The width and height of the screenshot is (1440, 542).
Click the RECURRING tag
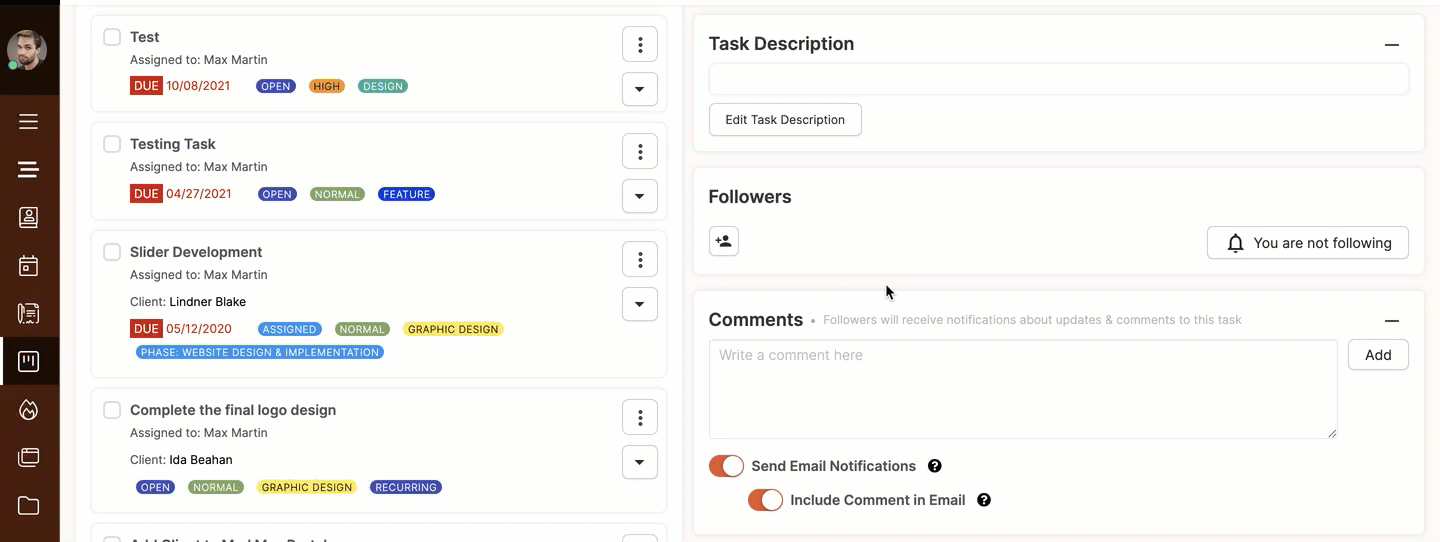click(x=406, y=487)
